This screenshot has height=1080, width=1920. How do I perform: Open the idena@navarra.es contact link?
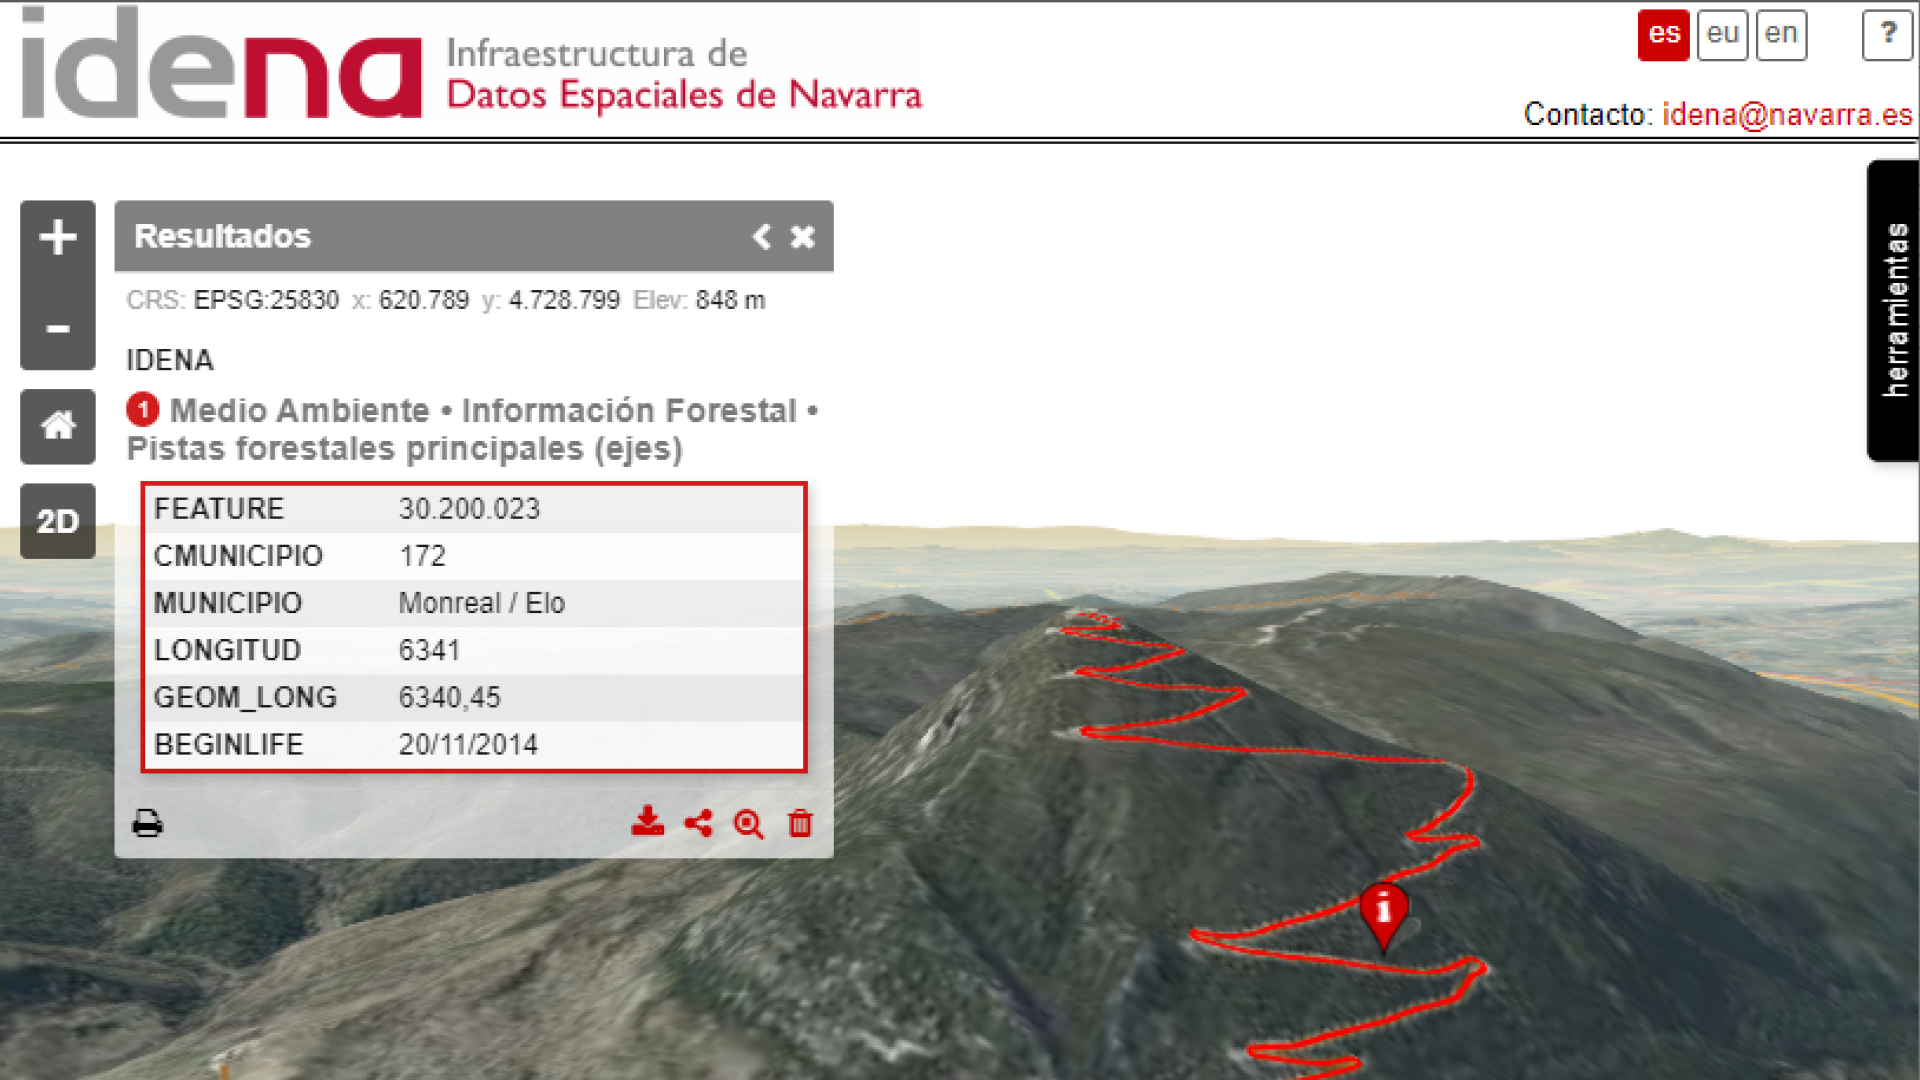coord(1787,115)
